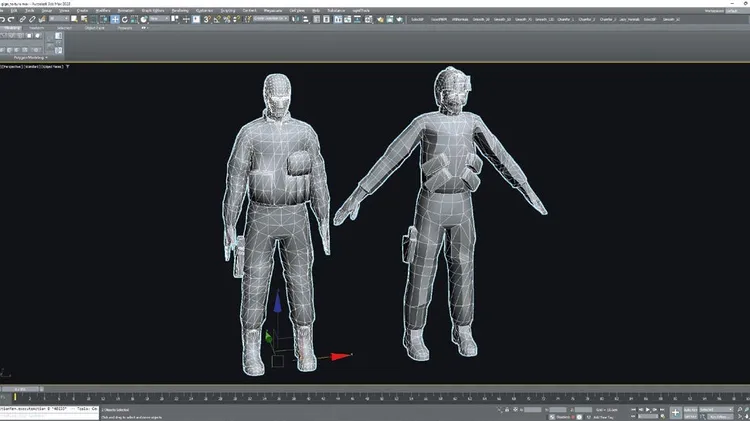This screenshot has width=750, height=421.
Task: Click the [Perspective] viewport label
Action: 14,66
